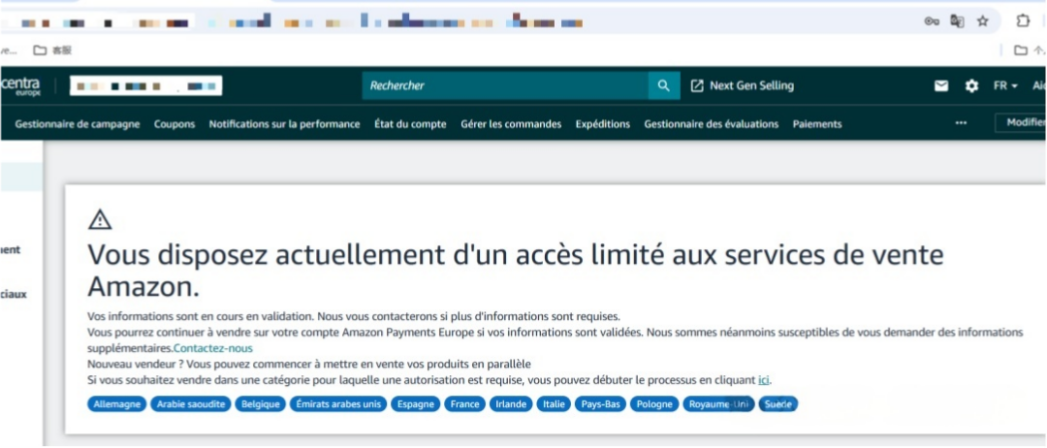Open the Paiements menu item
Screen dimensions: 1047x448
[x=817, y=124]
